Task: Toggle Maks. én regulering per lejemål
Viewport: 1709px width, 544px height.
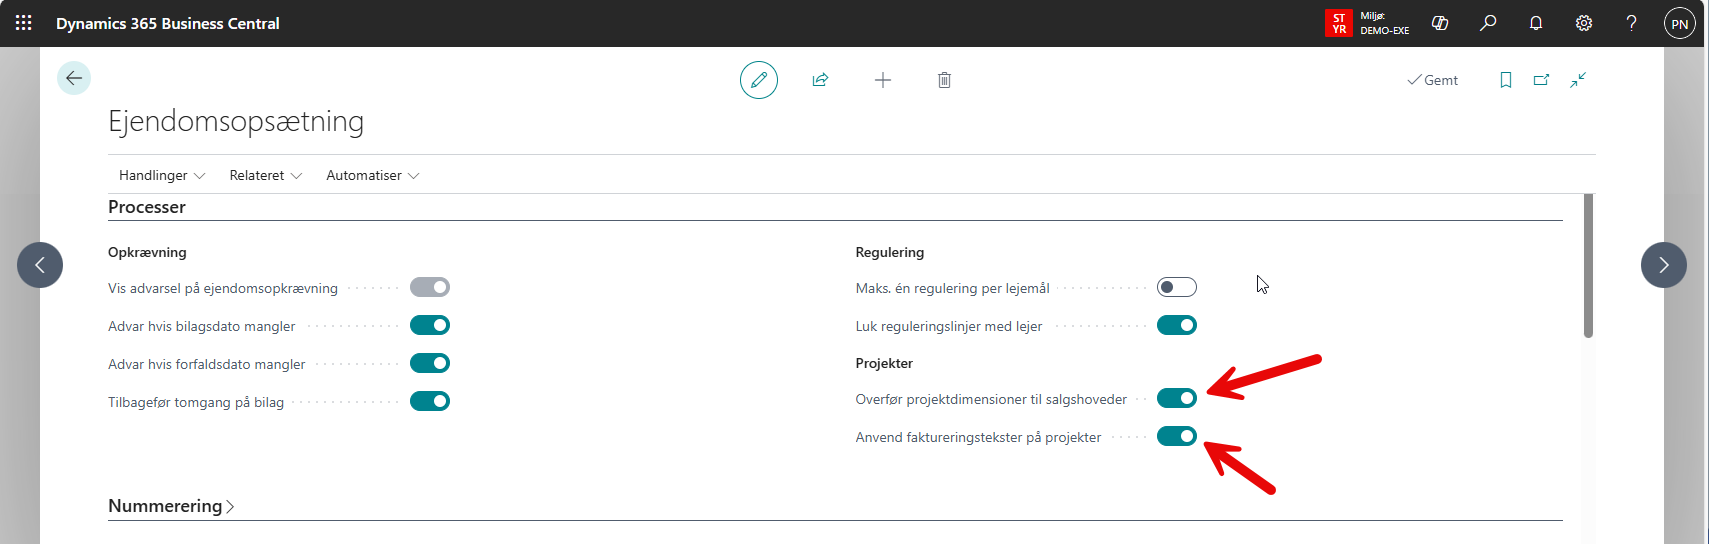Action: [1177, 287]
